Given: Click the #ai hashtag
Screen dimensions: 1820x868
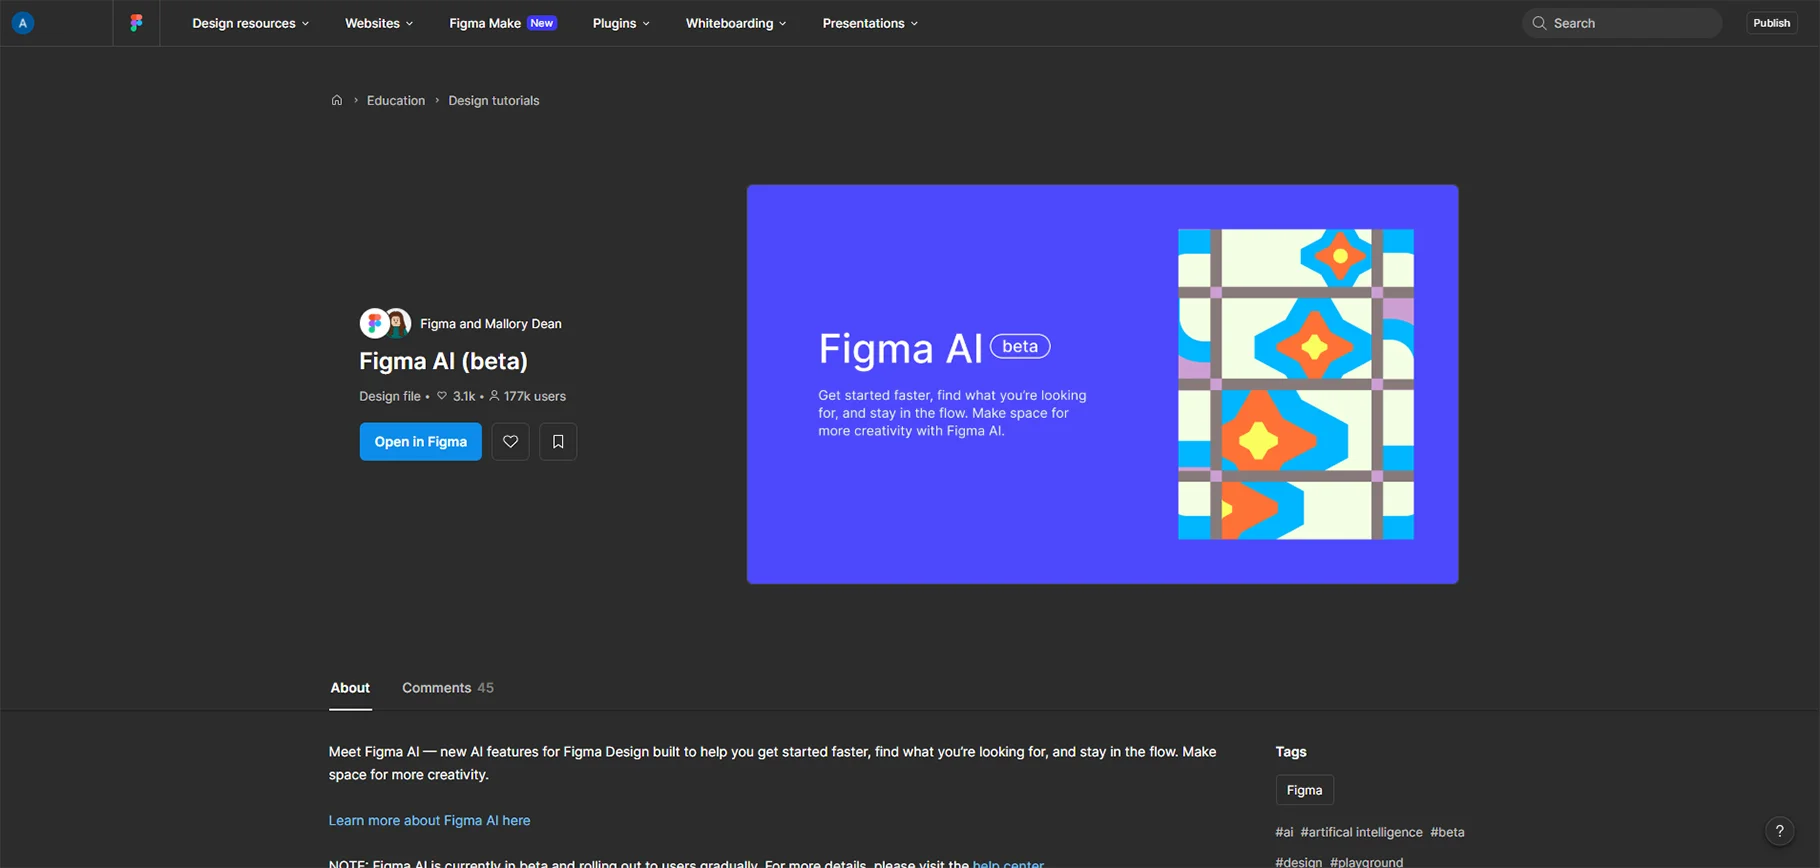Looking at the screenshot, I should coord(1284,832).
